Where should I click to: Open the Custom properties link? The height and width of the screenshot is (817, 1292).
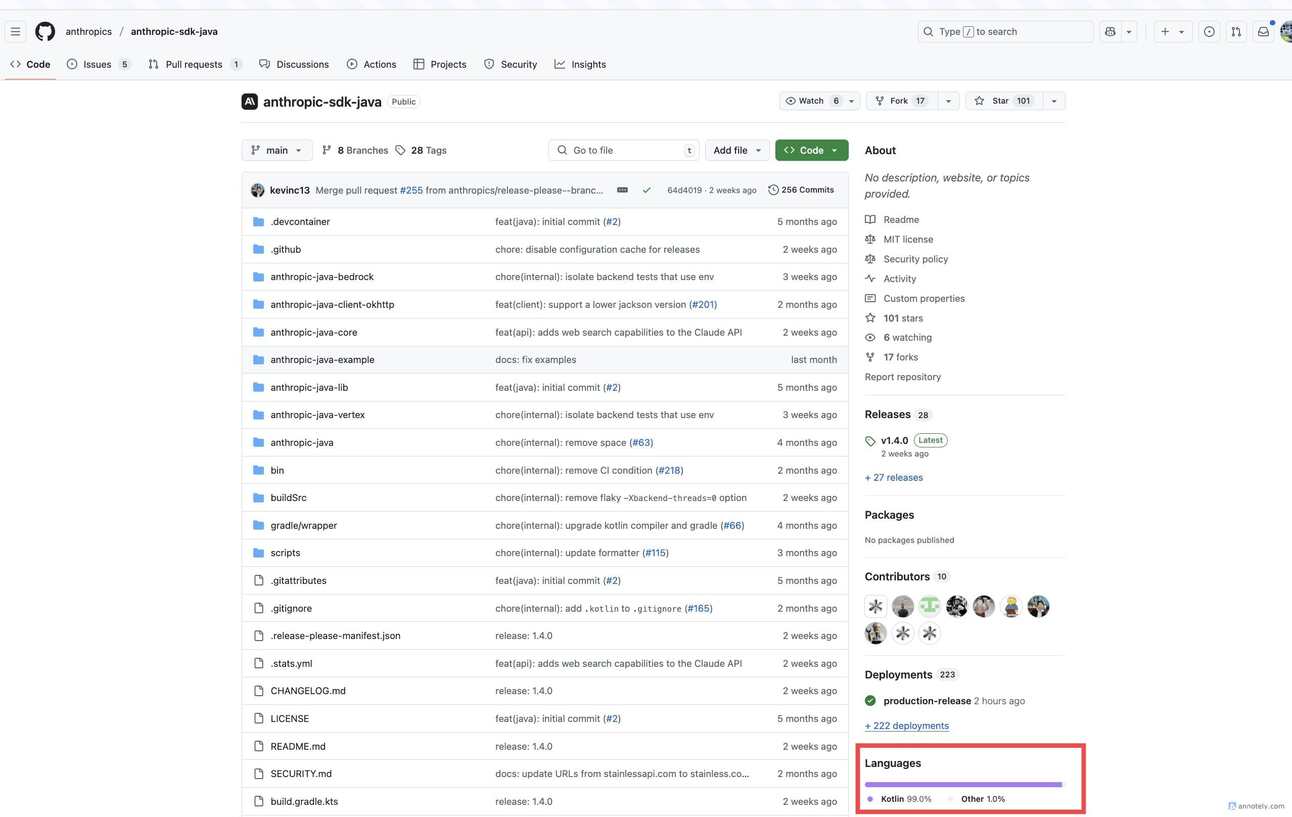point(924,299)
